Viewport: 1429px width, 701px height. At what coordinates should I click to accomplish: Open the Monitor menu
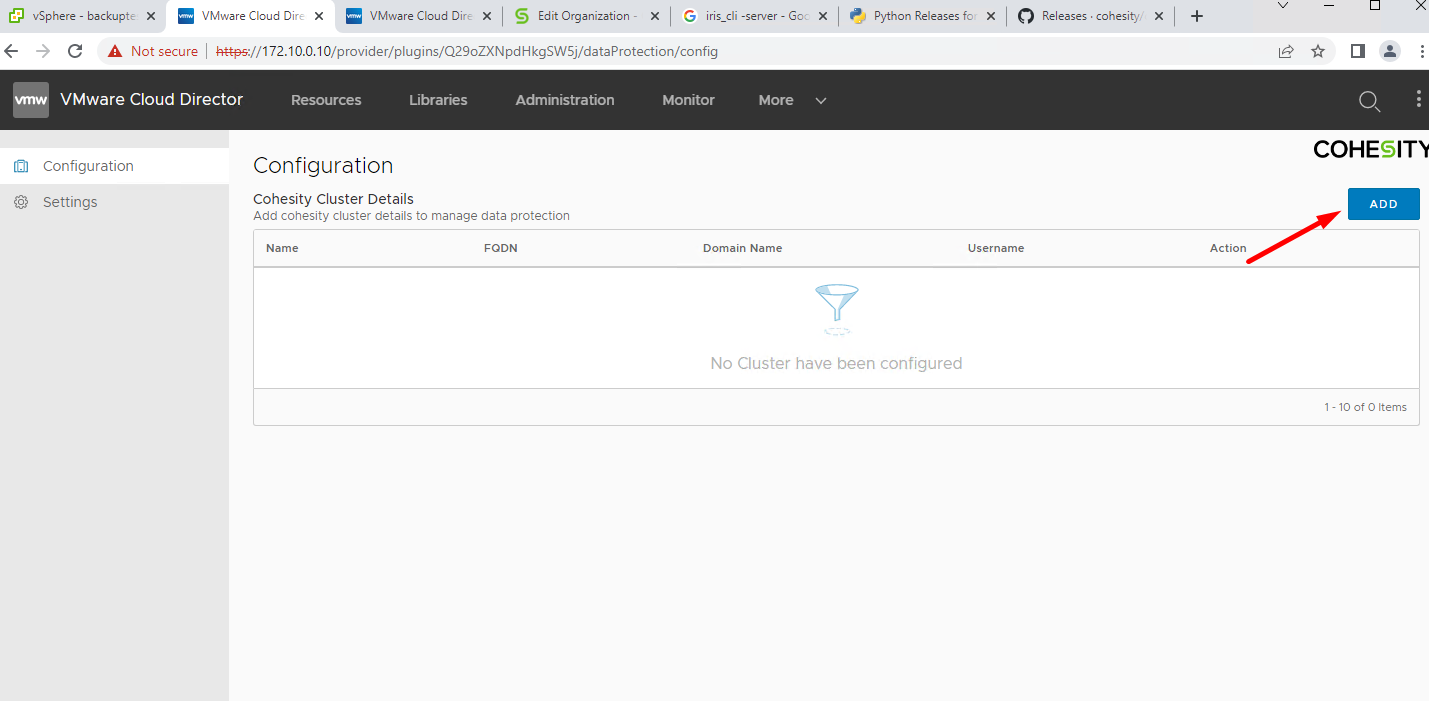coord(688,100)
